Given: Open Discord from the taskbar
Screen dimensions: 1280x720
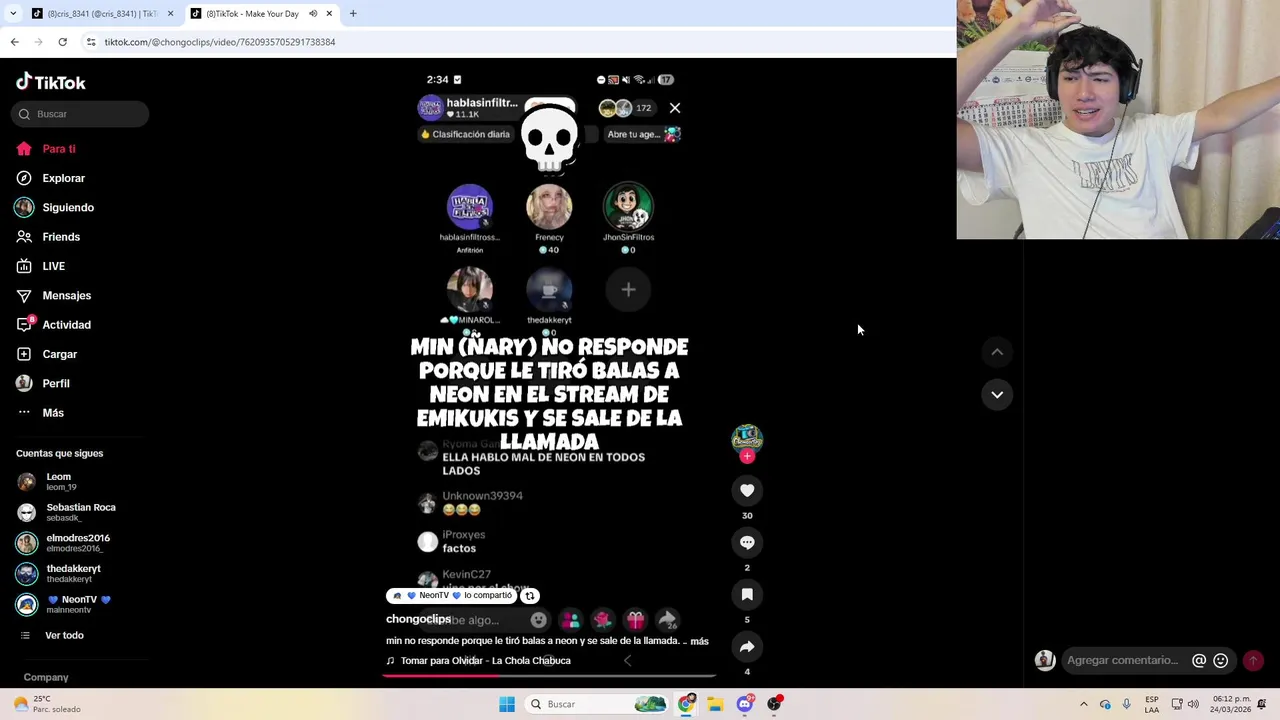Looking at the screenshot, I should pyautogui.click(x=745, y=704).
